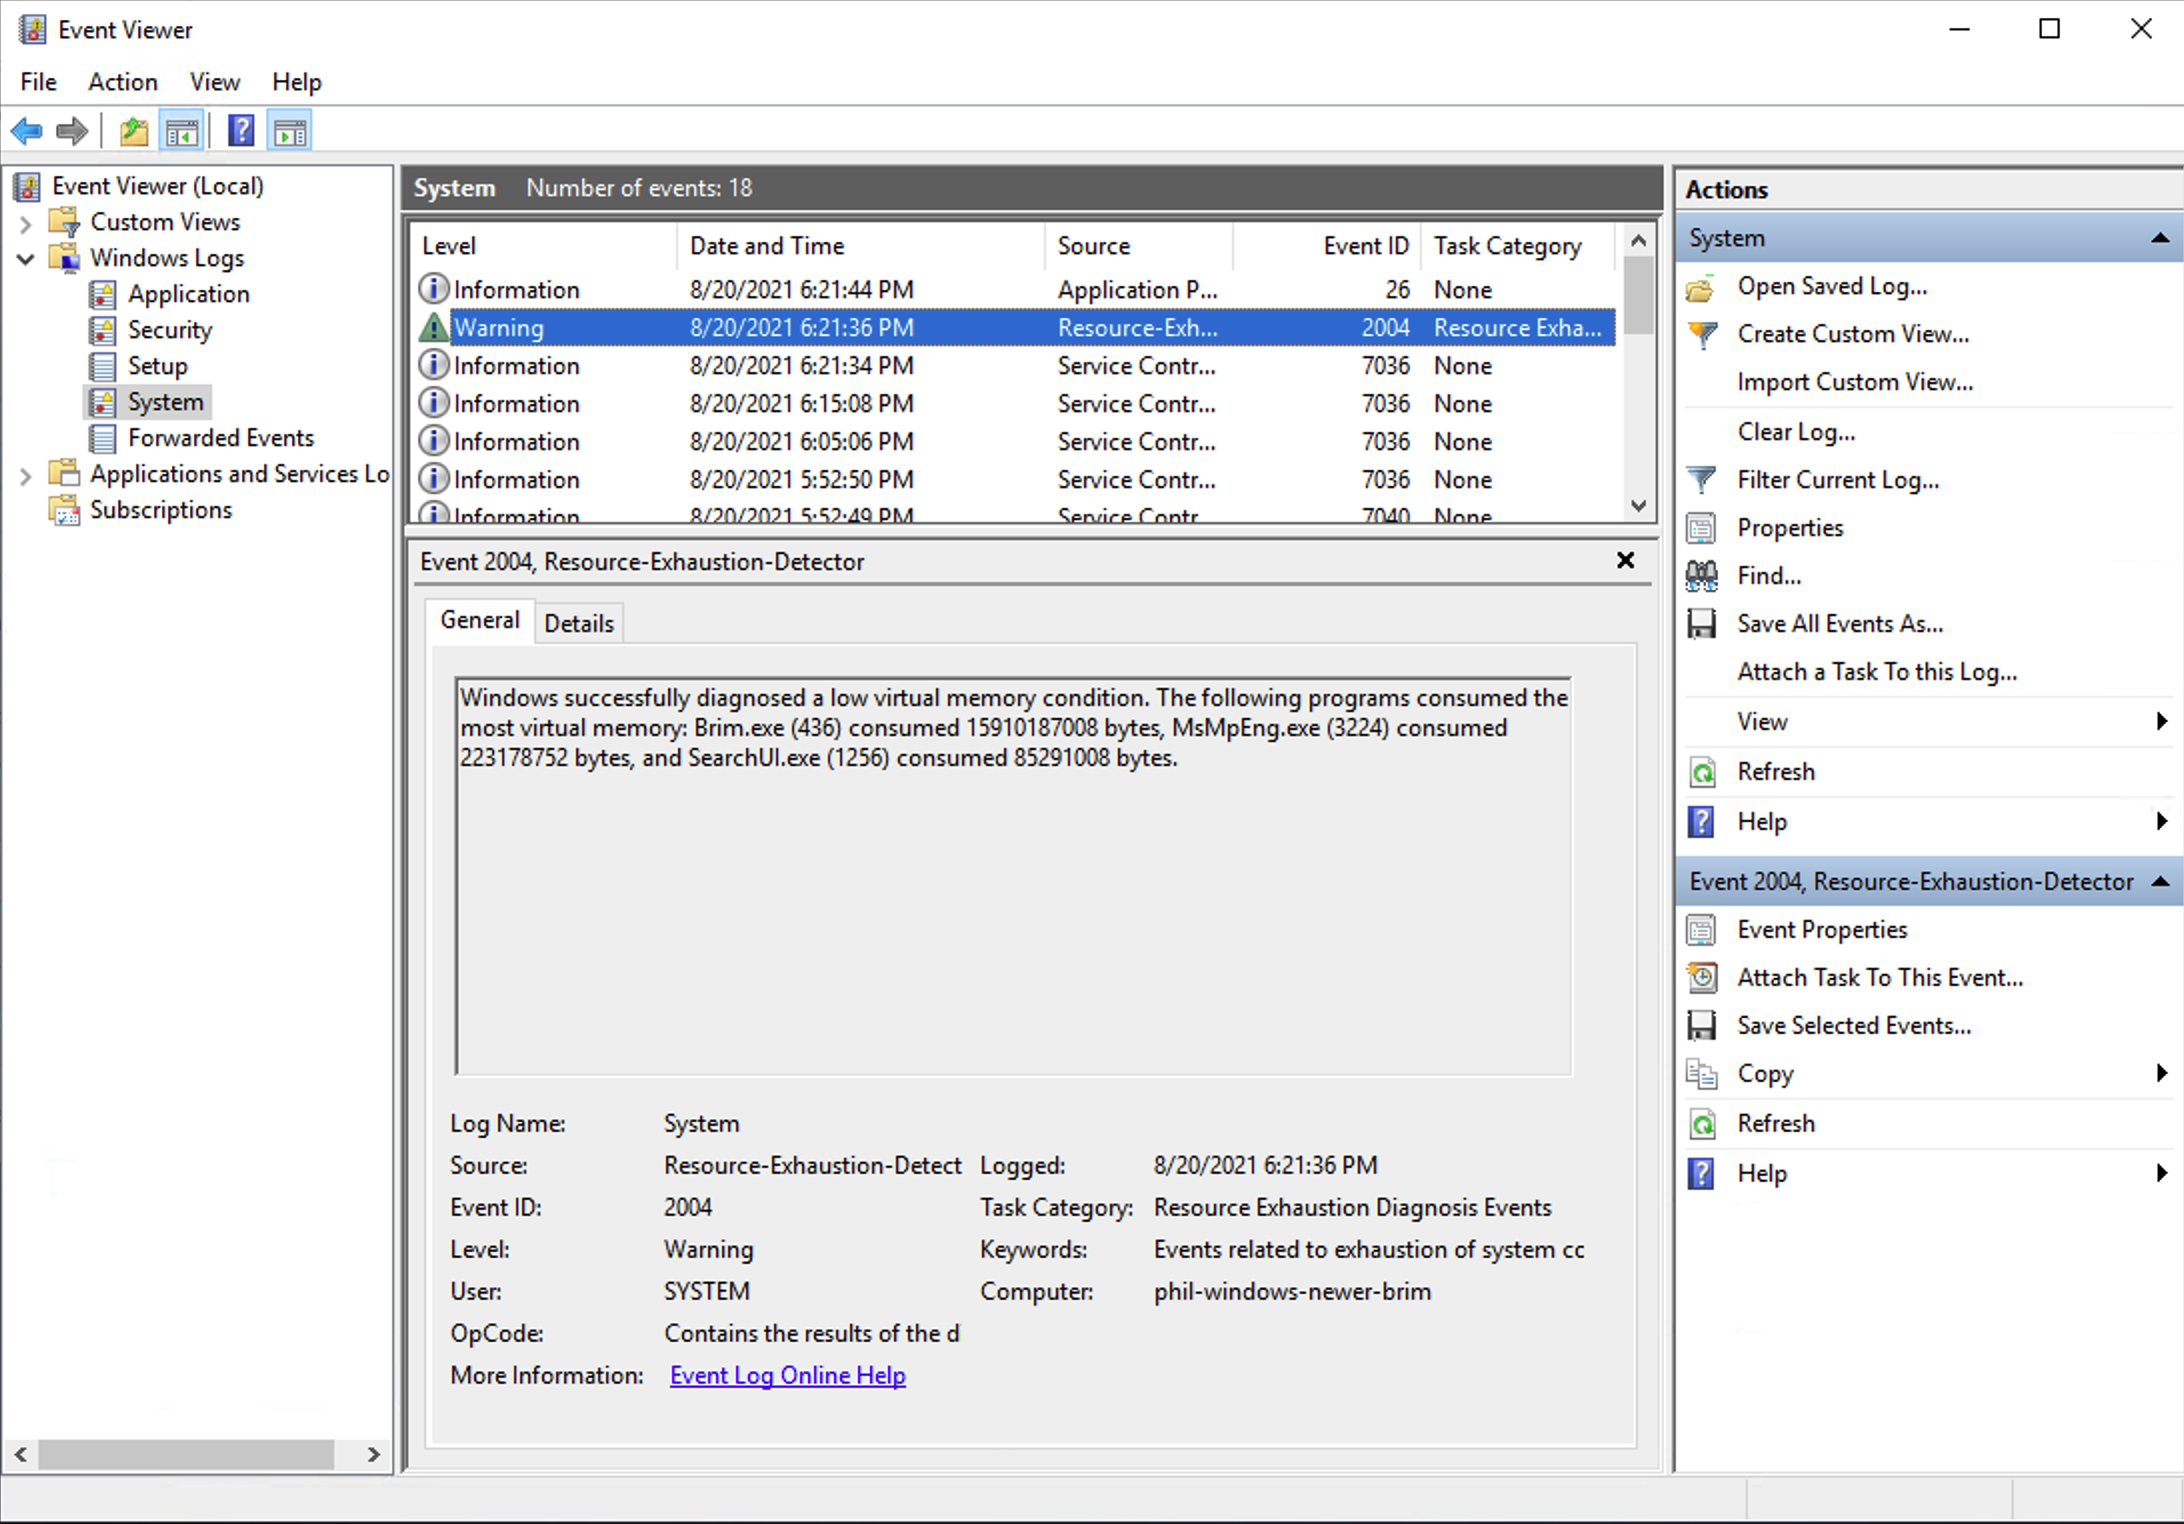Click the Save All Events As icon
This screenshot has width=2184, height=1524.
(1701, 623)
